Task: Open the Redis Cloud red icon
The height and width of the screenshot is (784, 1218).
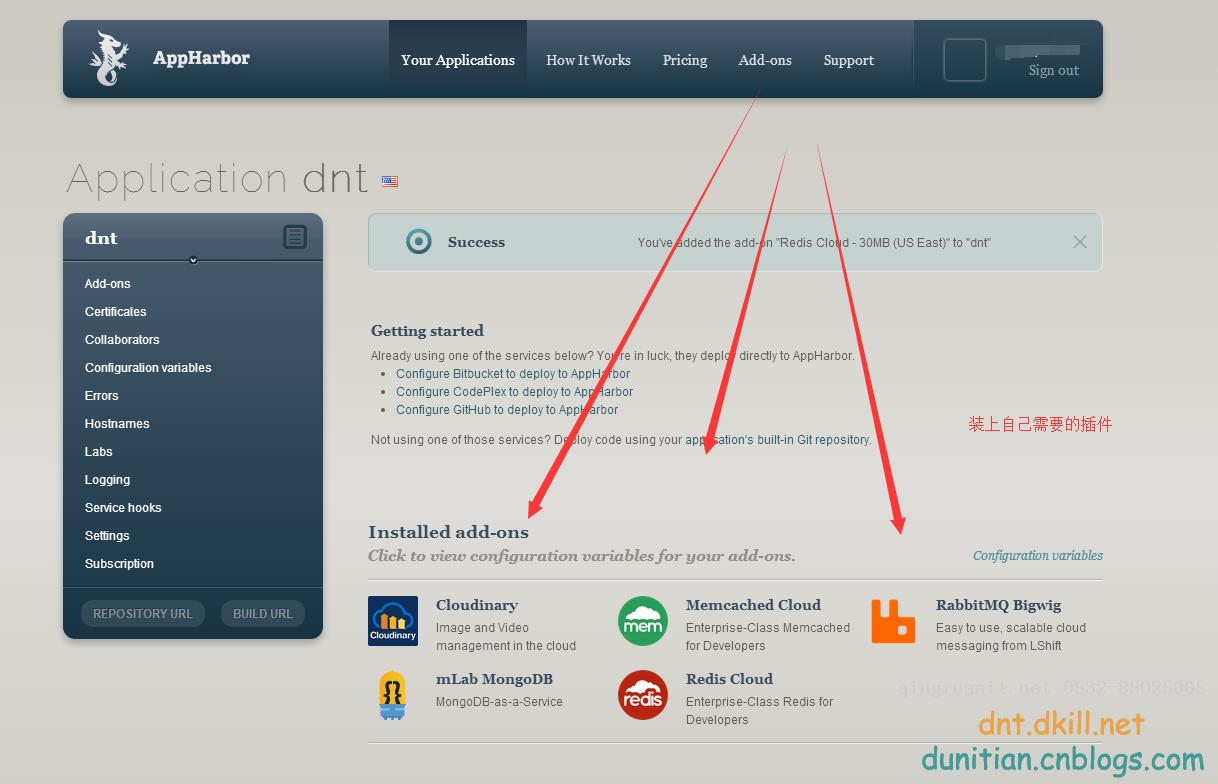Action: (x=643, y=695)
